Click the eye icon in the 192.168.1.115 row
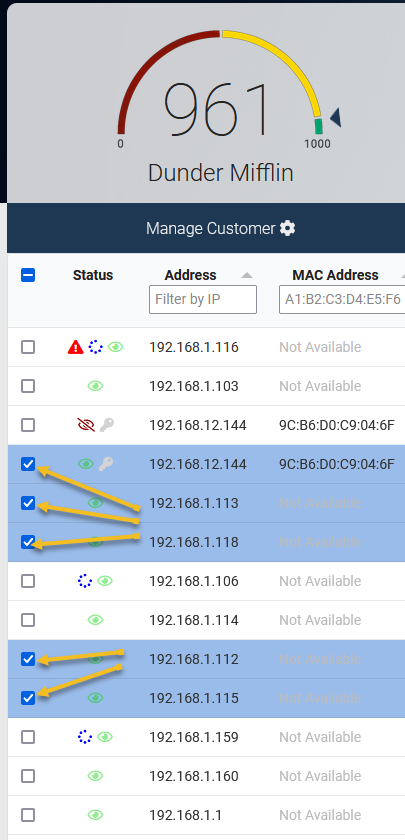 point(95,698)
